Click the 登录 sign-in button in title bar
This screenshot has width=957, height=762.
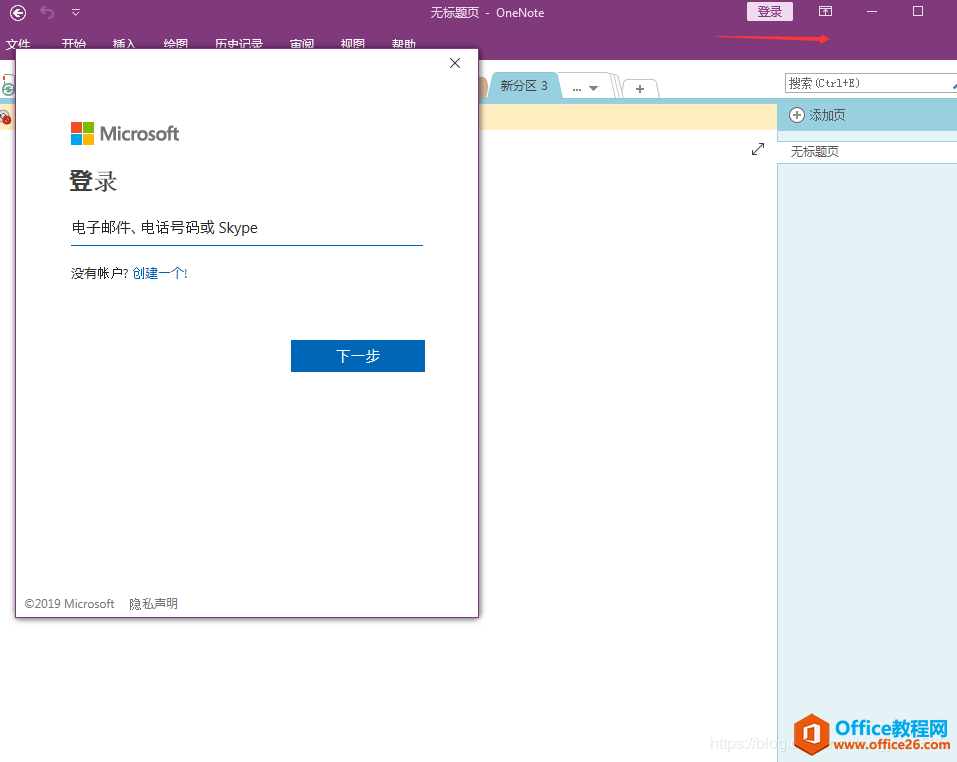pyautogui.click(x=770, y=12)
